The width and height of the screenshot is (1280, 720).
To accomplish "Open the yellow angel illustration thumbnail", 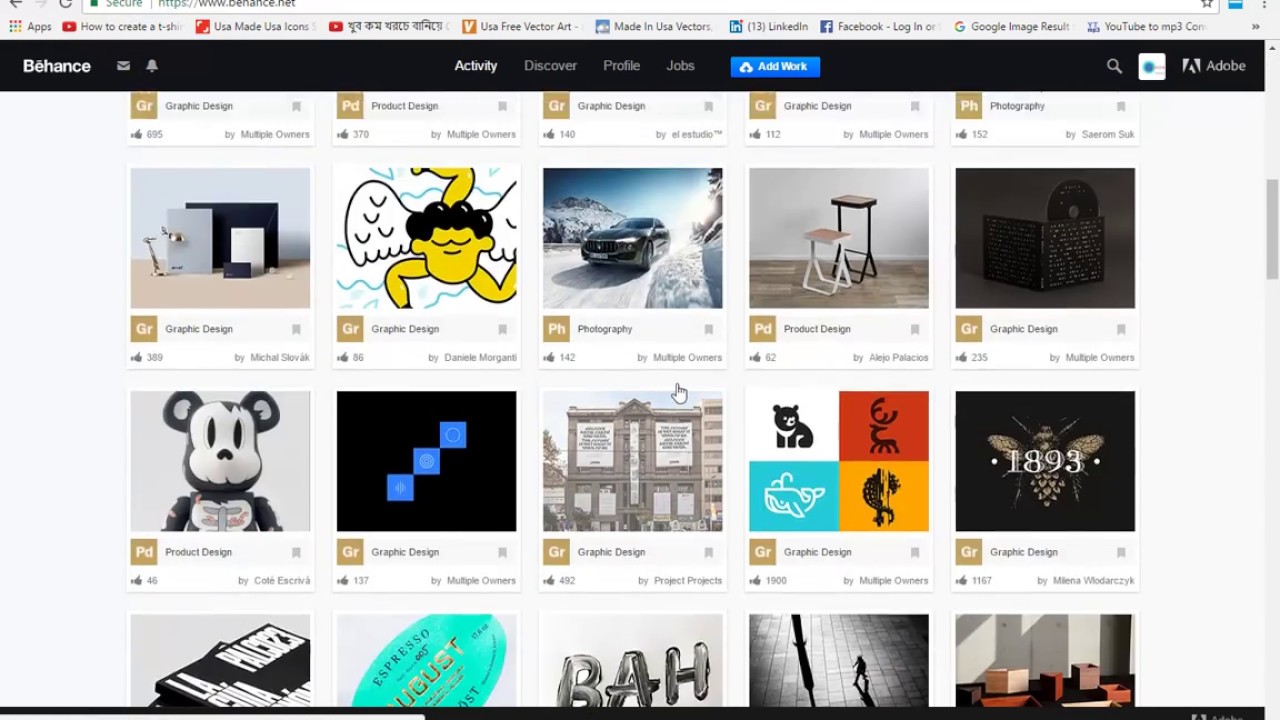I will tap(426, 238).
